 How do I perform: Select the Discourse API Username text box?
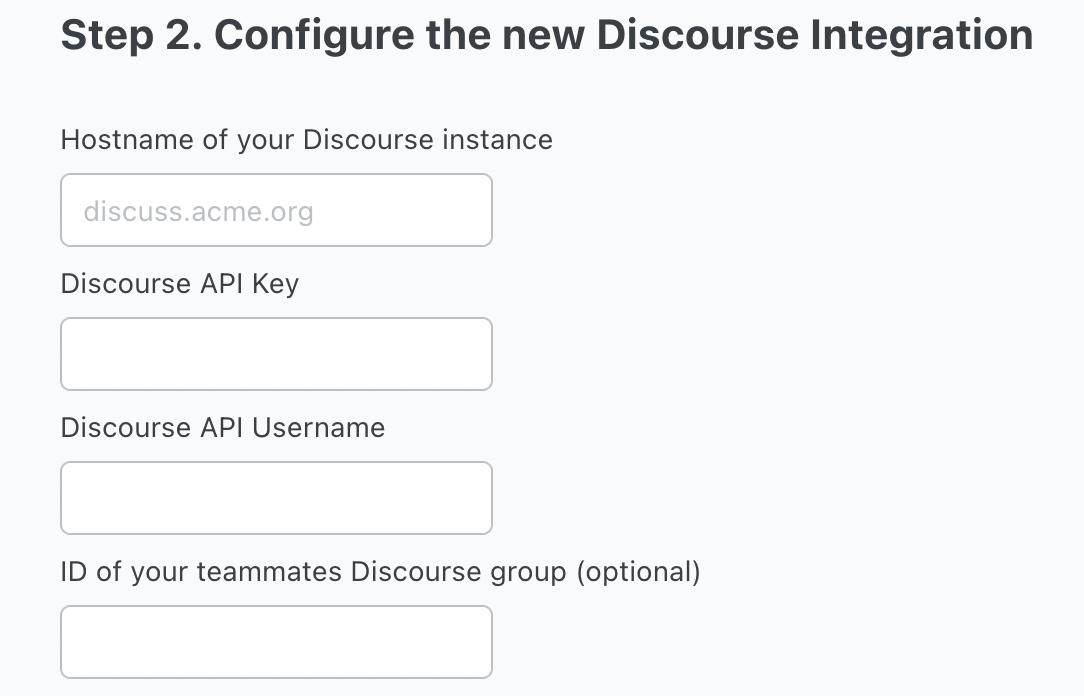pos(277,498)
